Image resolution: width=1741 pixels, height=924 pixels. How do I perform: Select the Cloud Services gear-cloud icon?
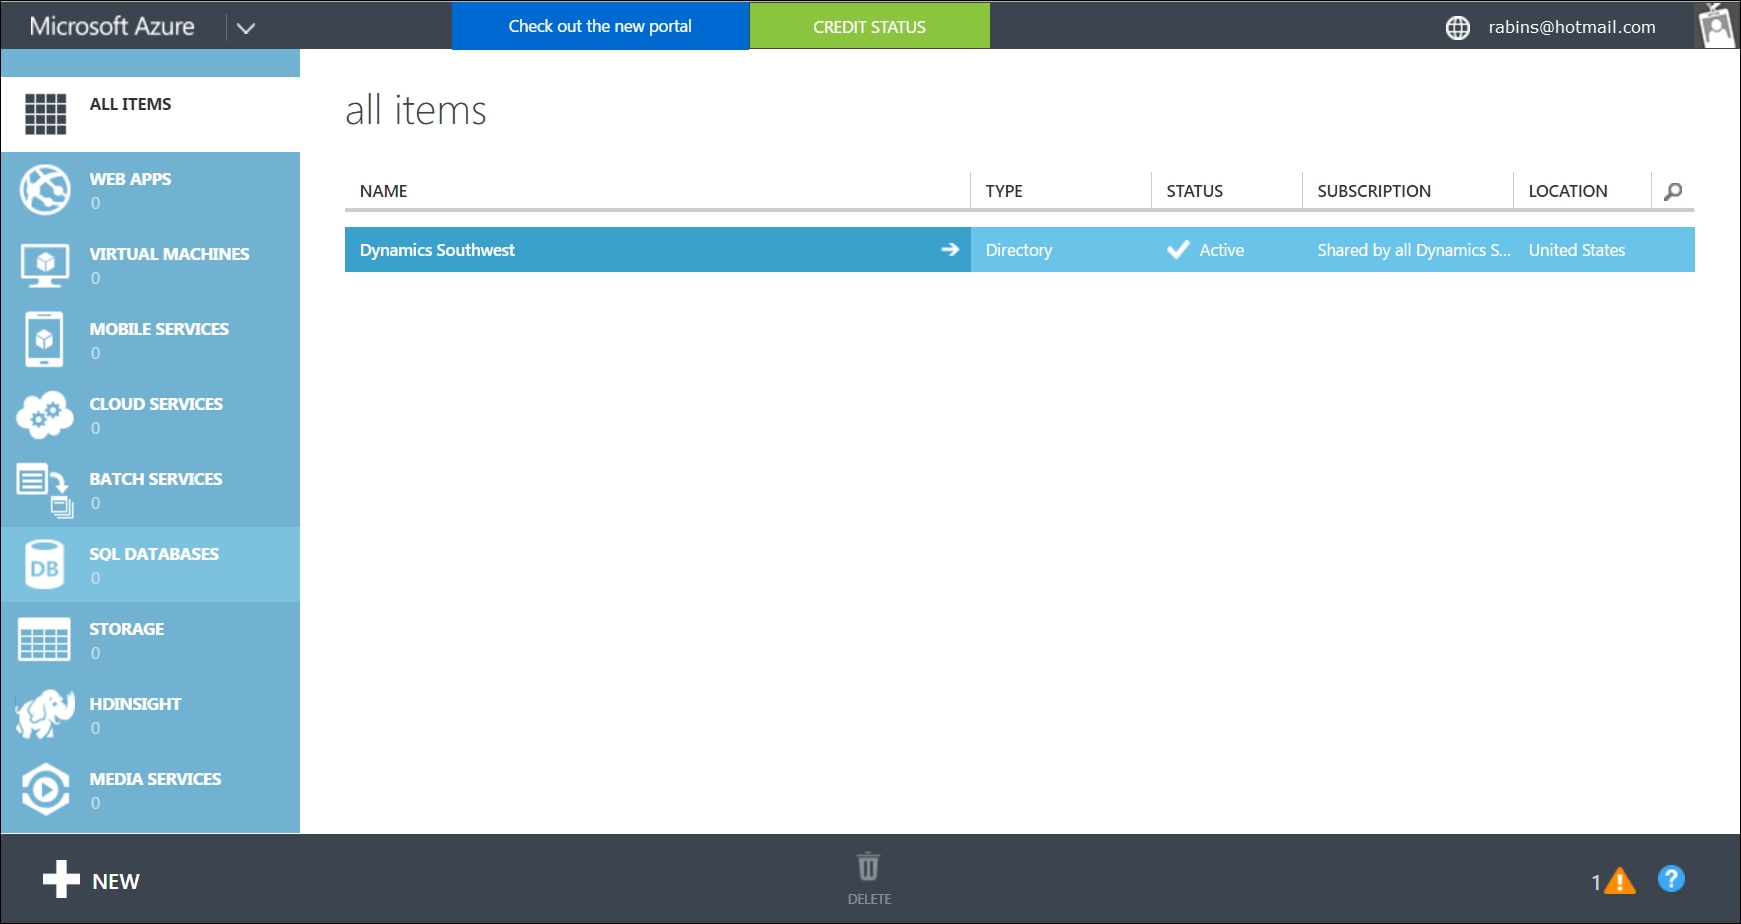point(45,414)
